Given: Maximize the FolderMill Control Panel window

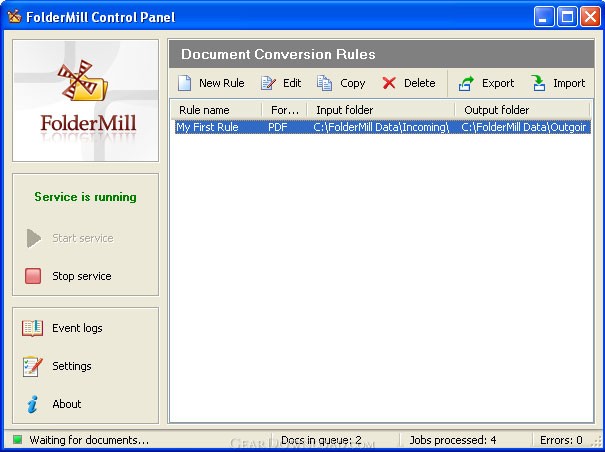Looking at the screenshot, I should [x=567, y=17].
